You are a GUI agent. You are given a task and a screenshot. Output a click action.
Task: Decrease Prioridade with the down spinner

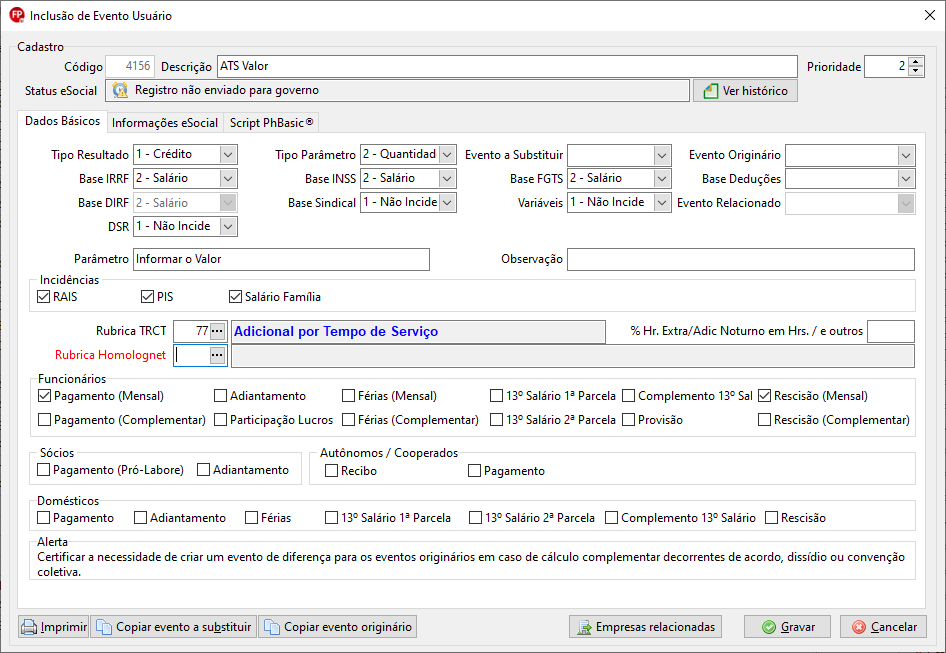(x=916, y=71)
